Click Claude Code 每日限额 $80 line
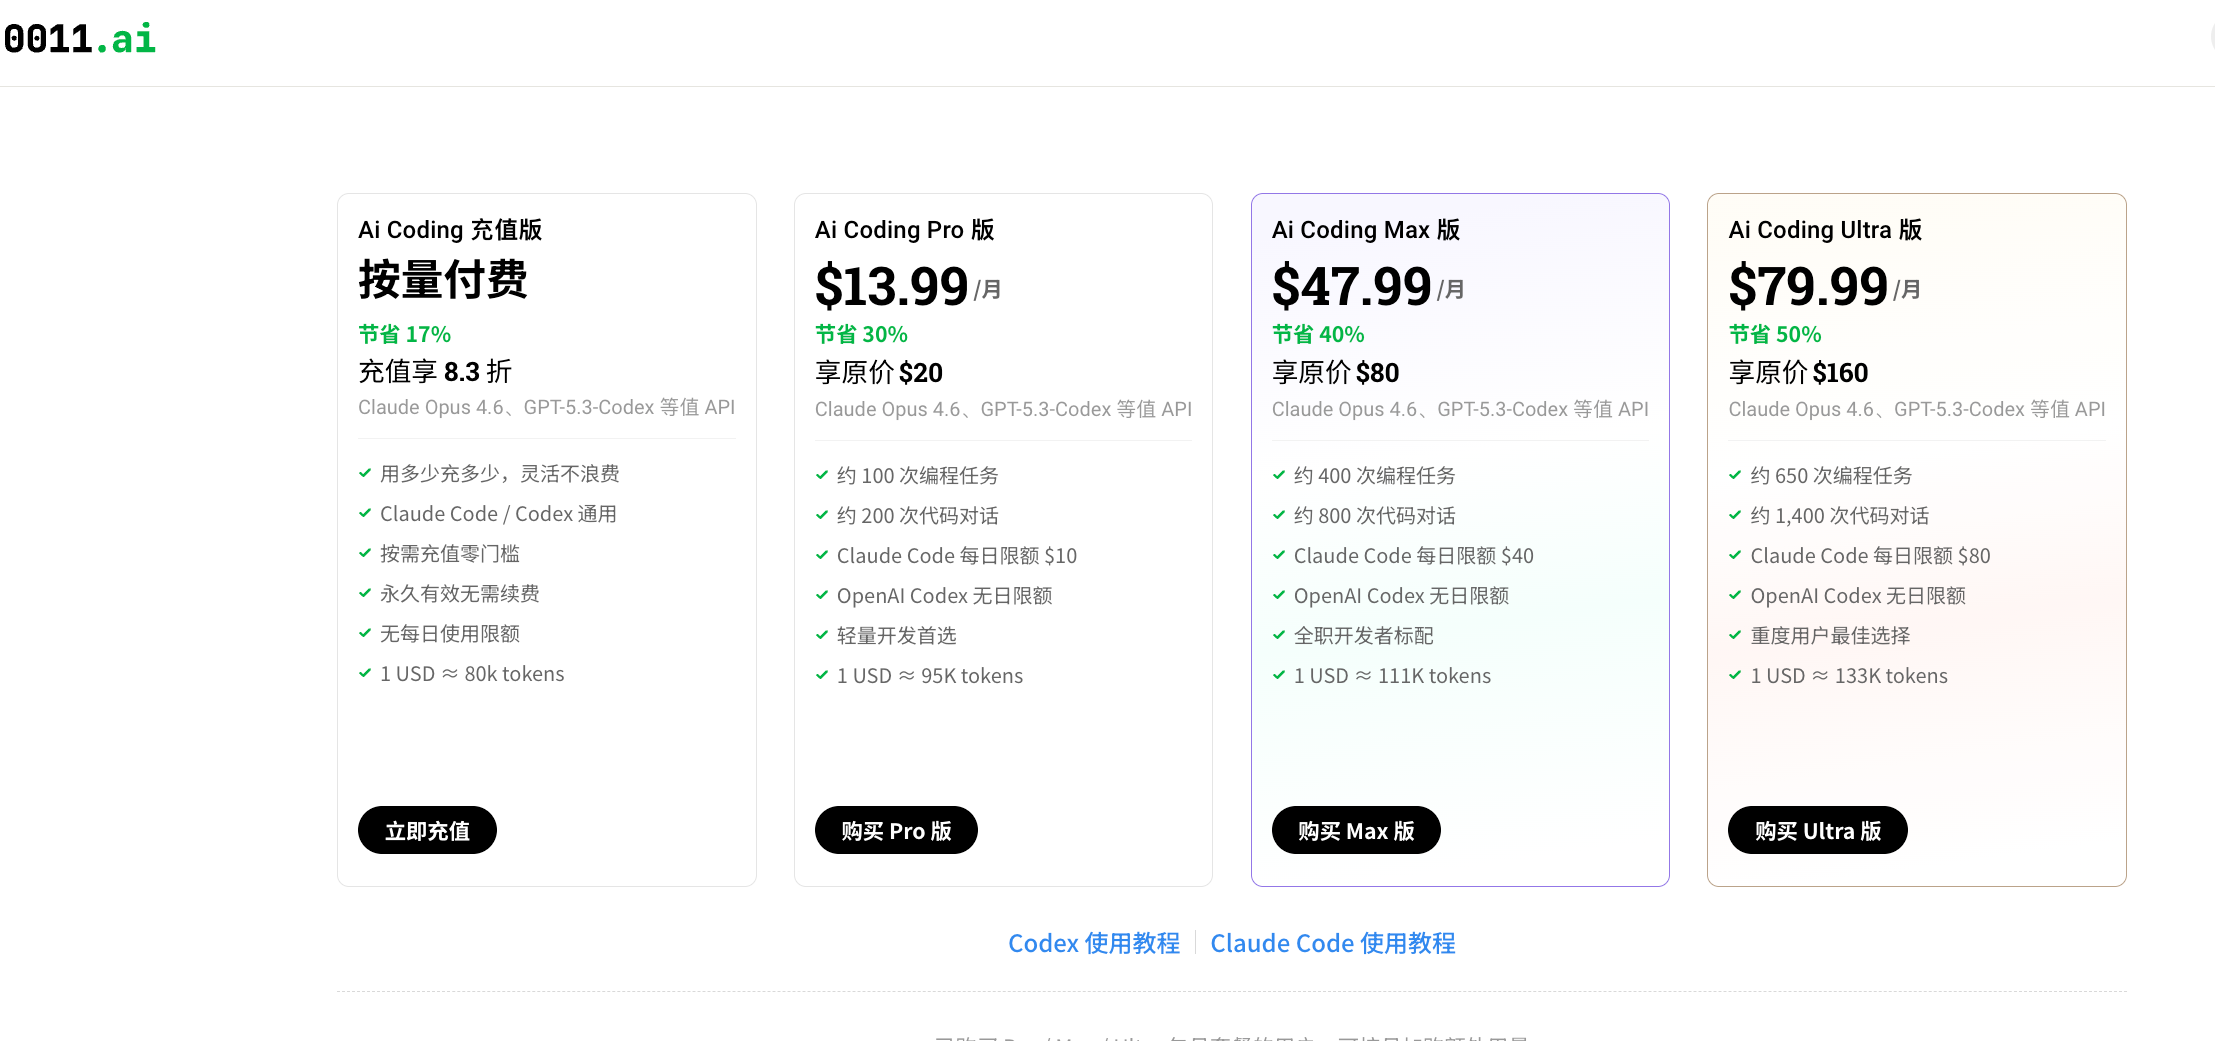Image resolution: width=2215 pixels, height=1041 pixels. click(1870, 556)
